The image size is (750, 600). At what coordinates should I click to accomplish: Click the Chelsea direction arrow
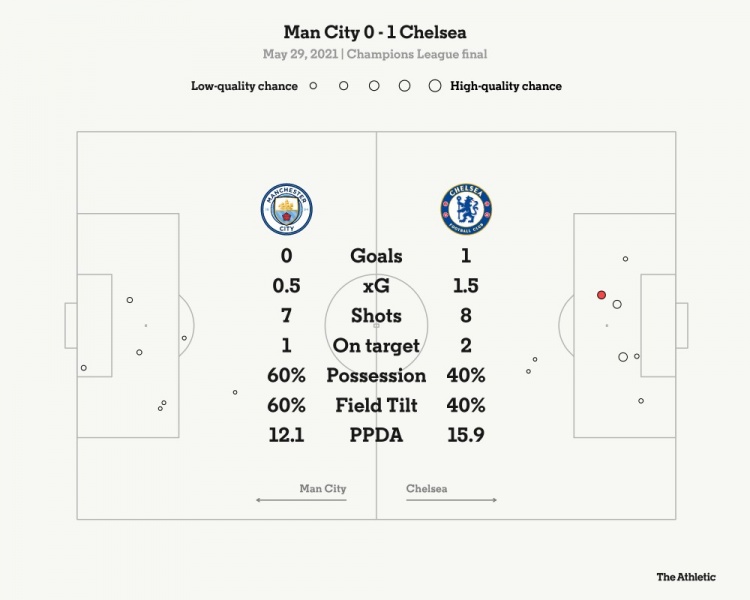(x=452, y=500)
